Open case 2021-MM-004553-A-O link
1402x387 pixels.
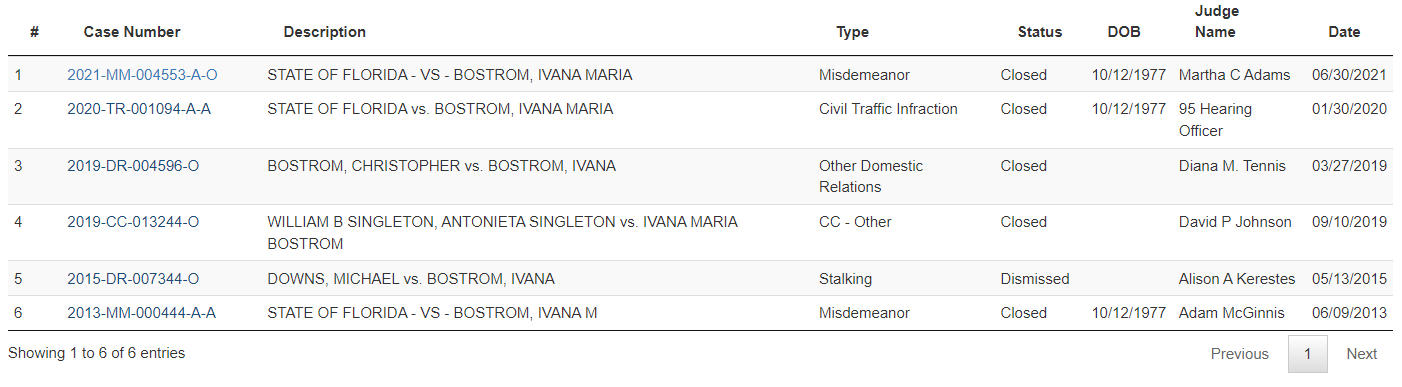[x=142, y=75]
